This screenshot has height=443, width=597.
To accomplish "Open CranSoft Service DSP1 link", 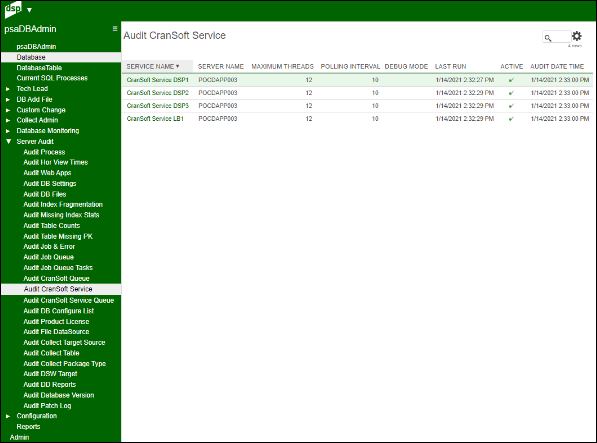I will point(158,80).
